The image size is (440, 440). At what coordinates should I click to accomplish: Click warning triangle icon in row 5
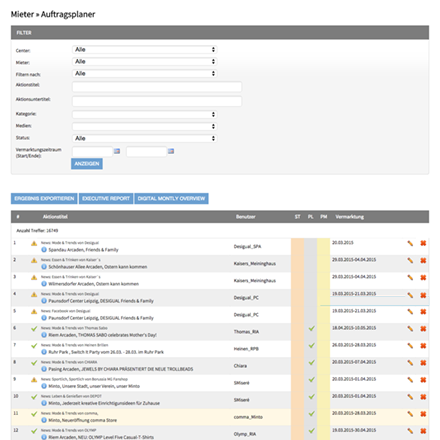34,312
